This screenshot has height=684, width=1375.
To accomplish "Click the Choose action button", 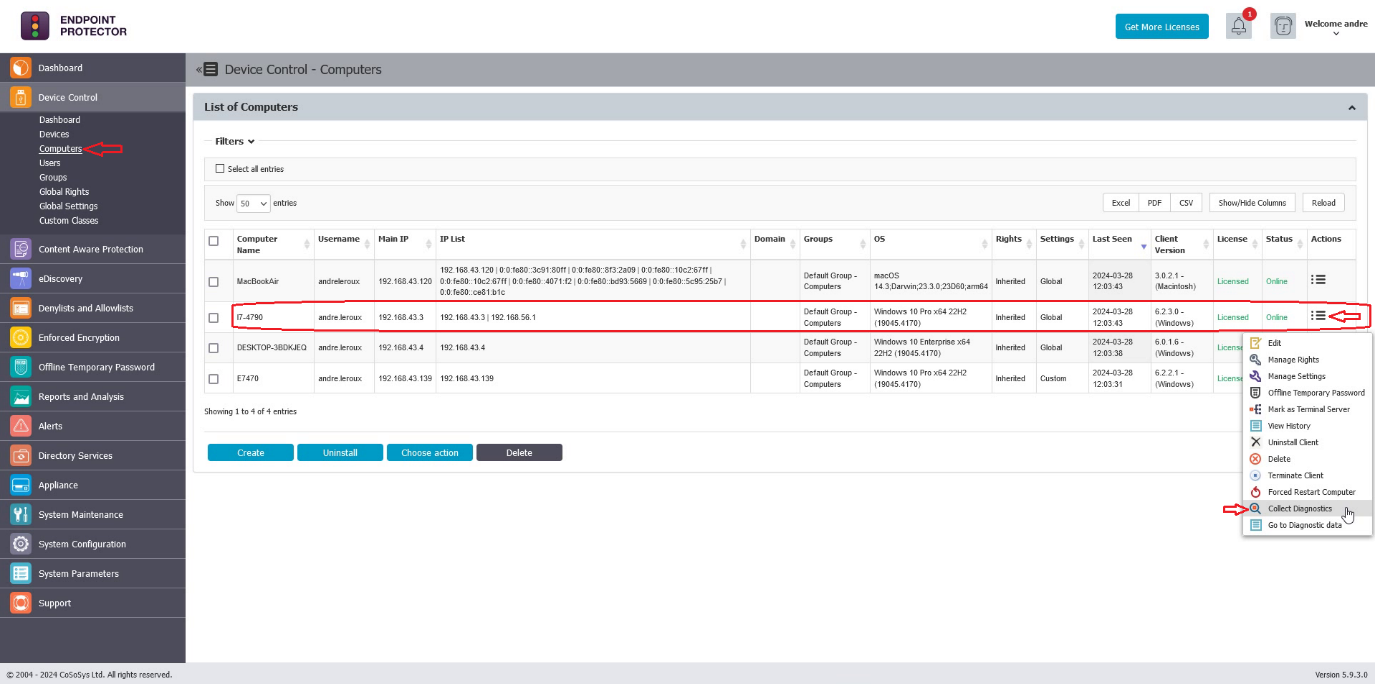I will pyautogui.click(x=430, y=453).
